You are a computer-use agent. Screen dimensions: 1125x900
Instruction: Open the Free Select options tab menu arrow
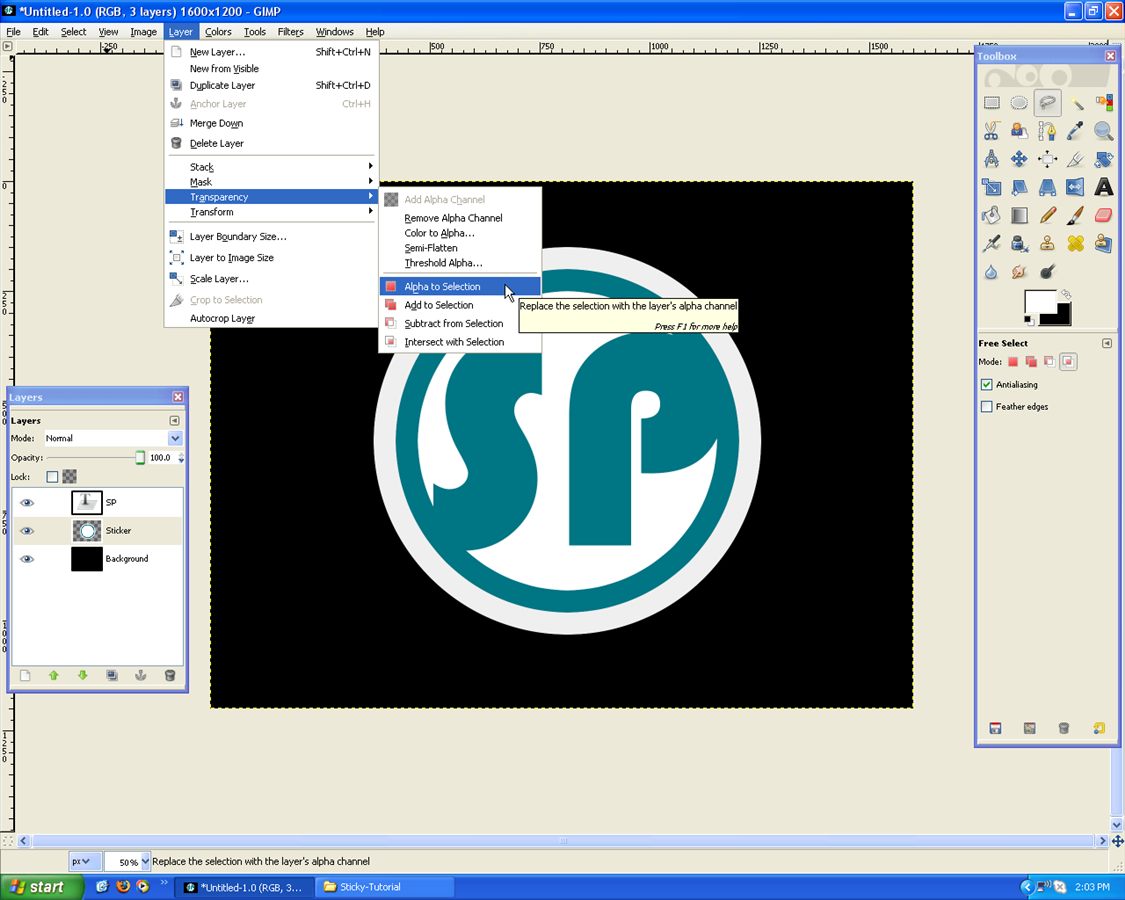[x=1106, y=343]
